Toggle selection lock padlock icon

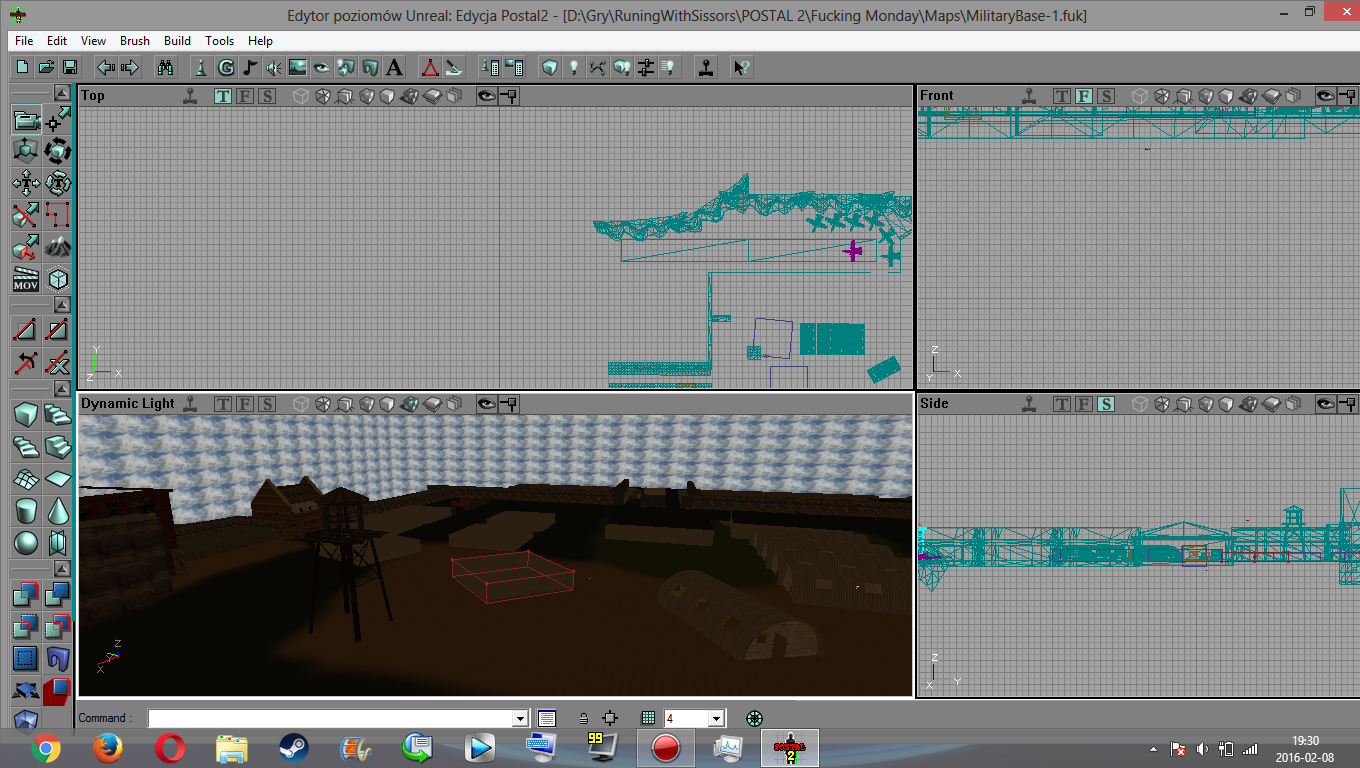coord(584,718)
